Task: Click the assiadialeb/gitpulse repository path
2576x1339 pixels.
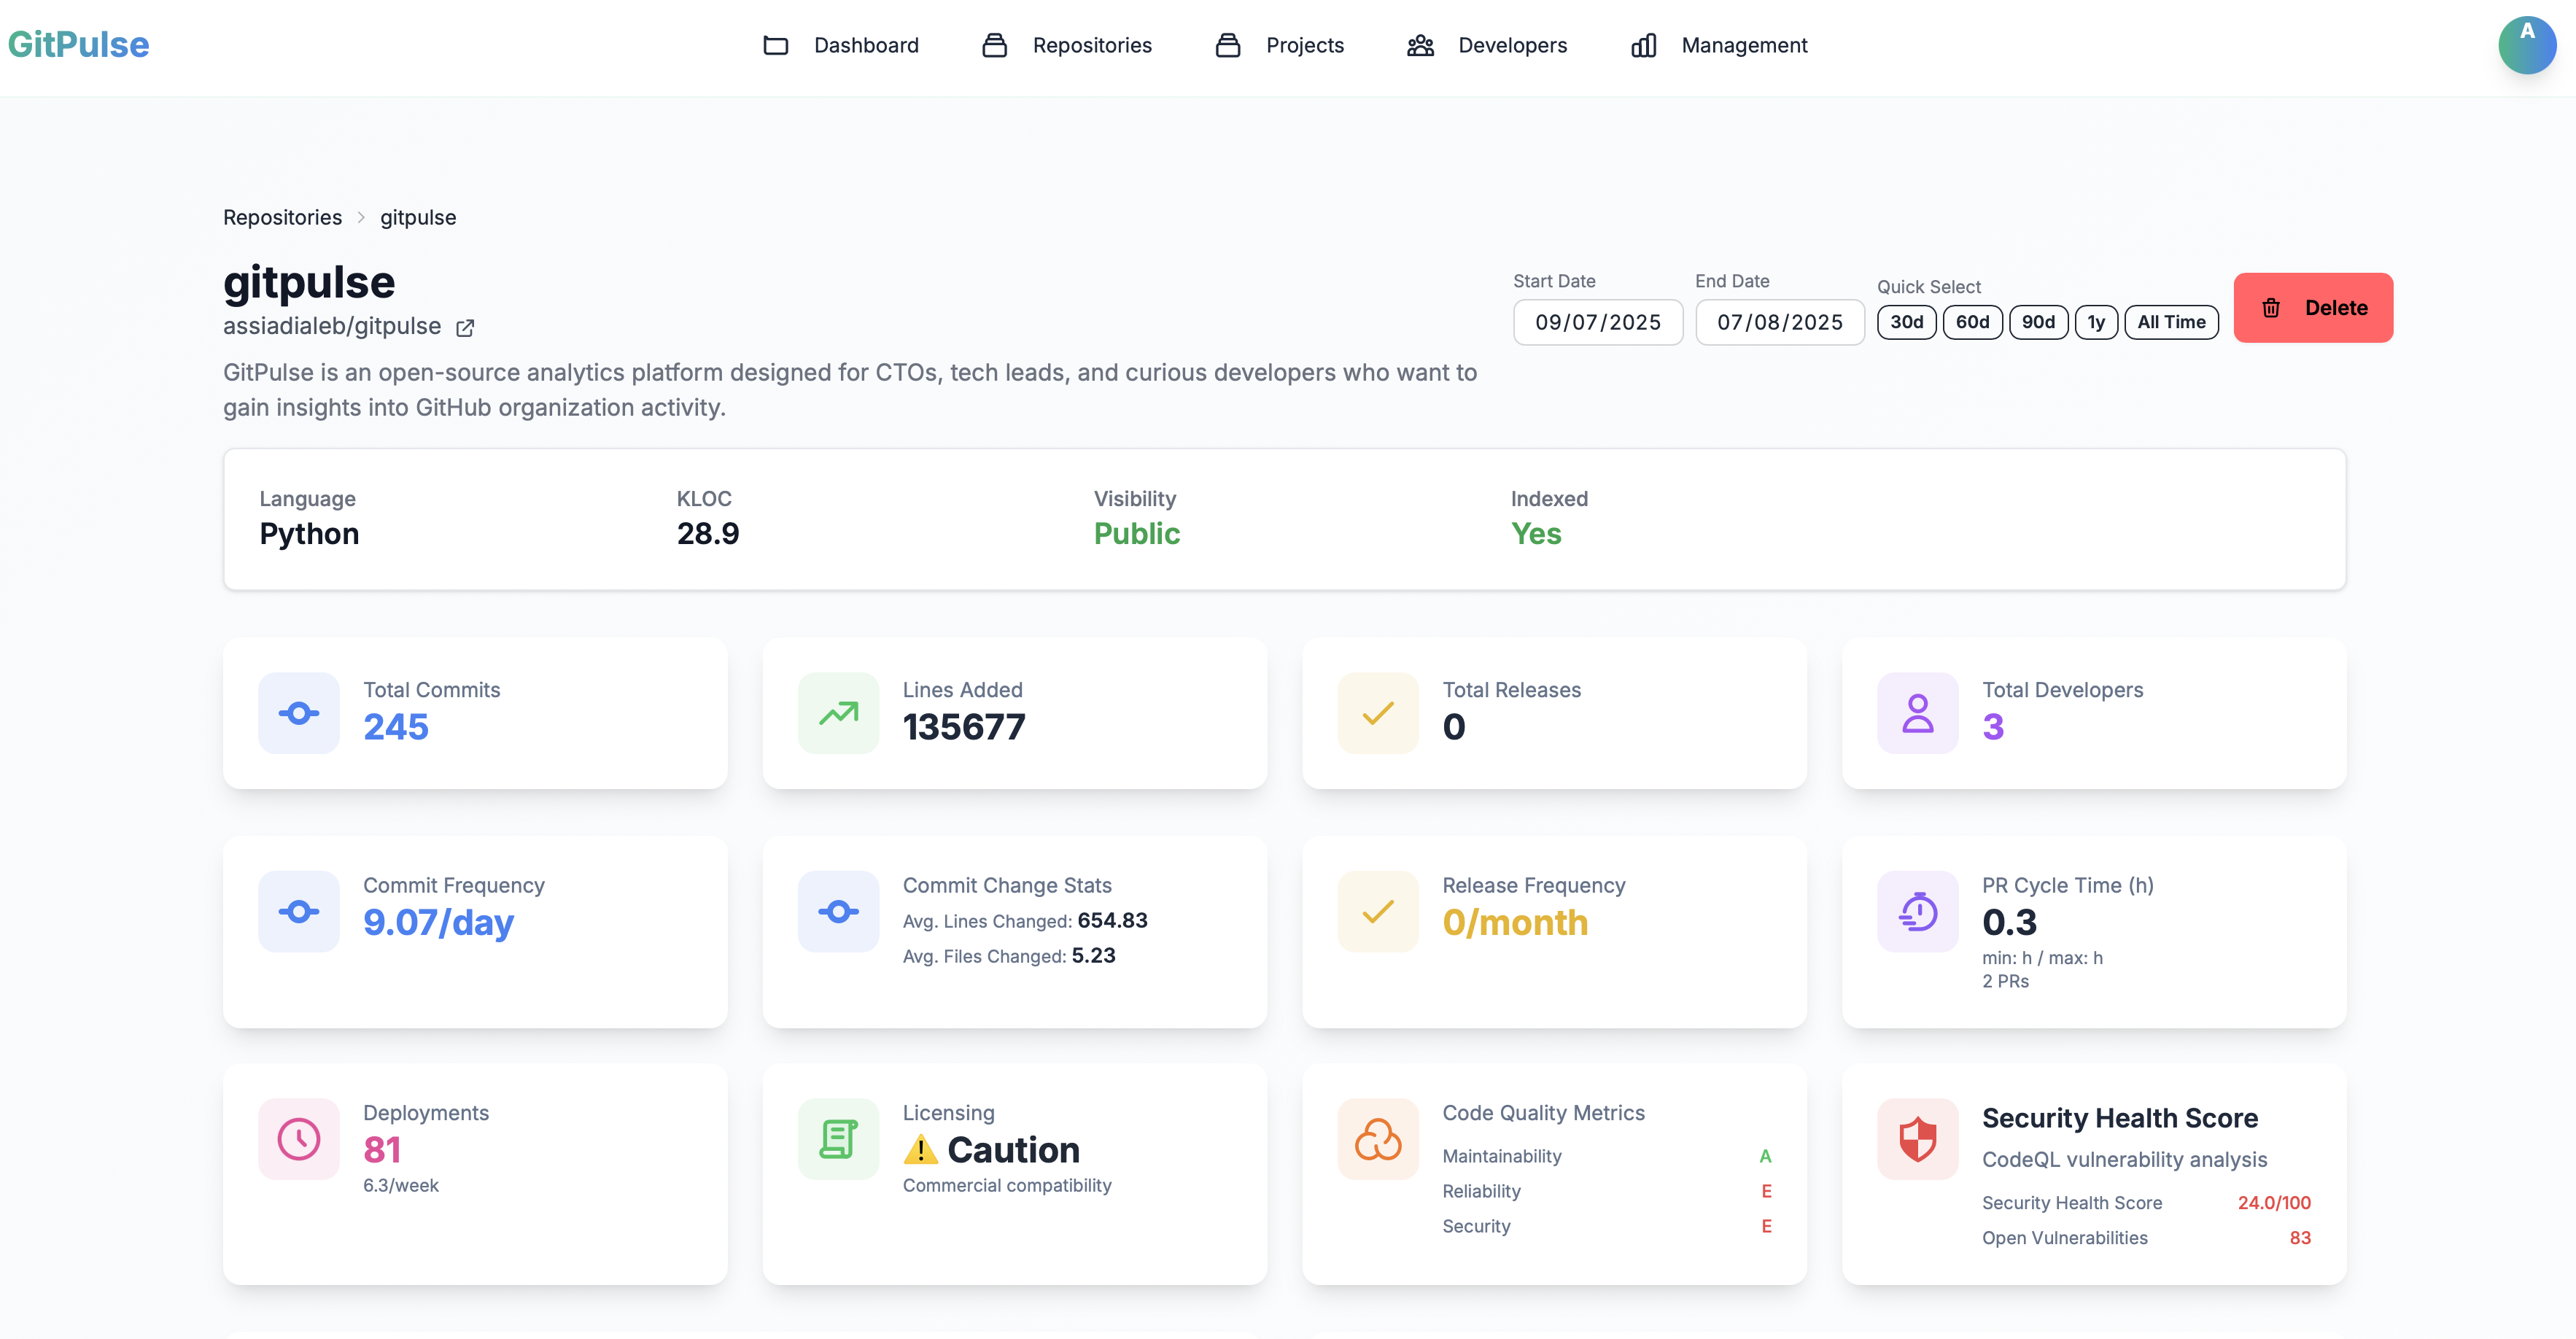Action: [x=332, y=326]
